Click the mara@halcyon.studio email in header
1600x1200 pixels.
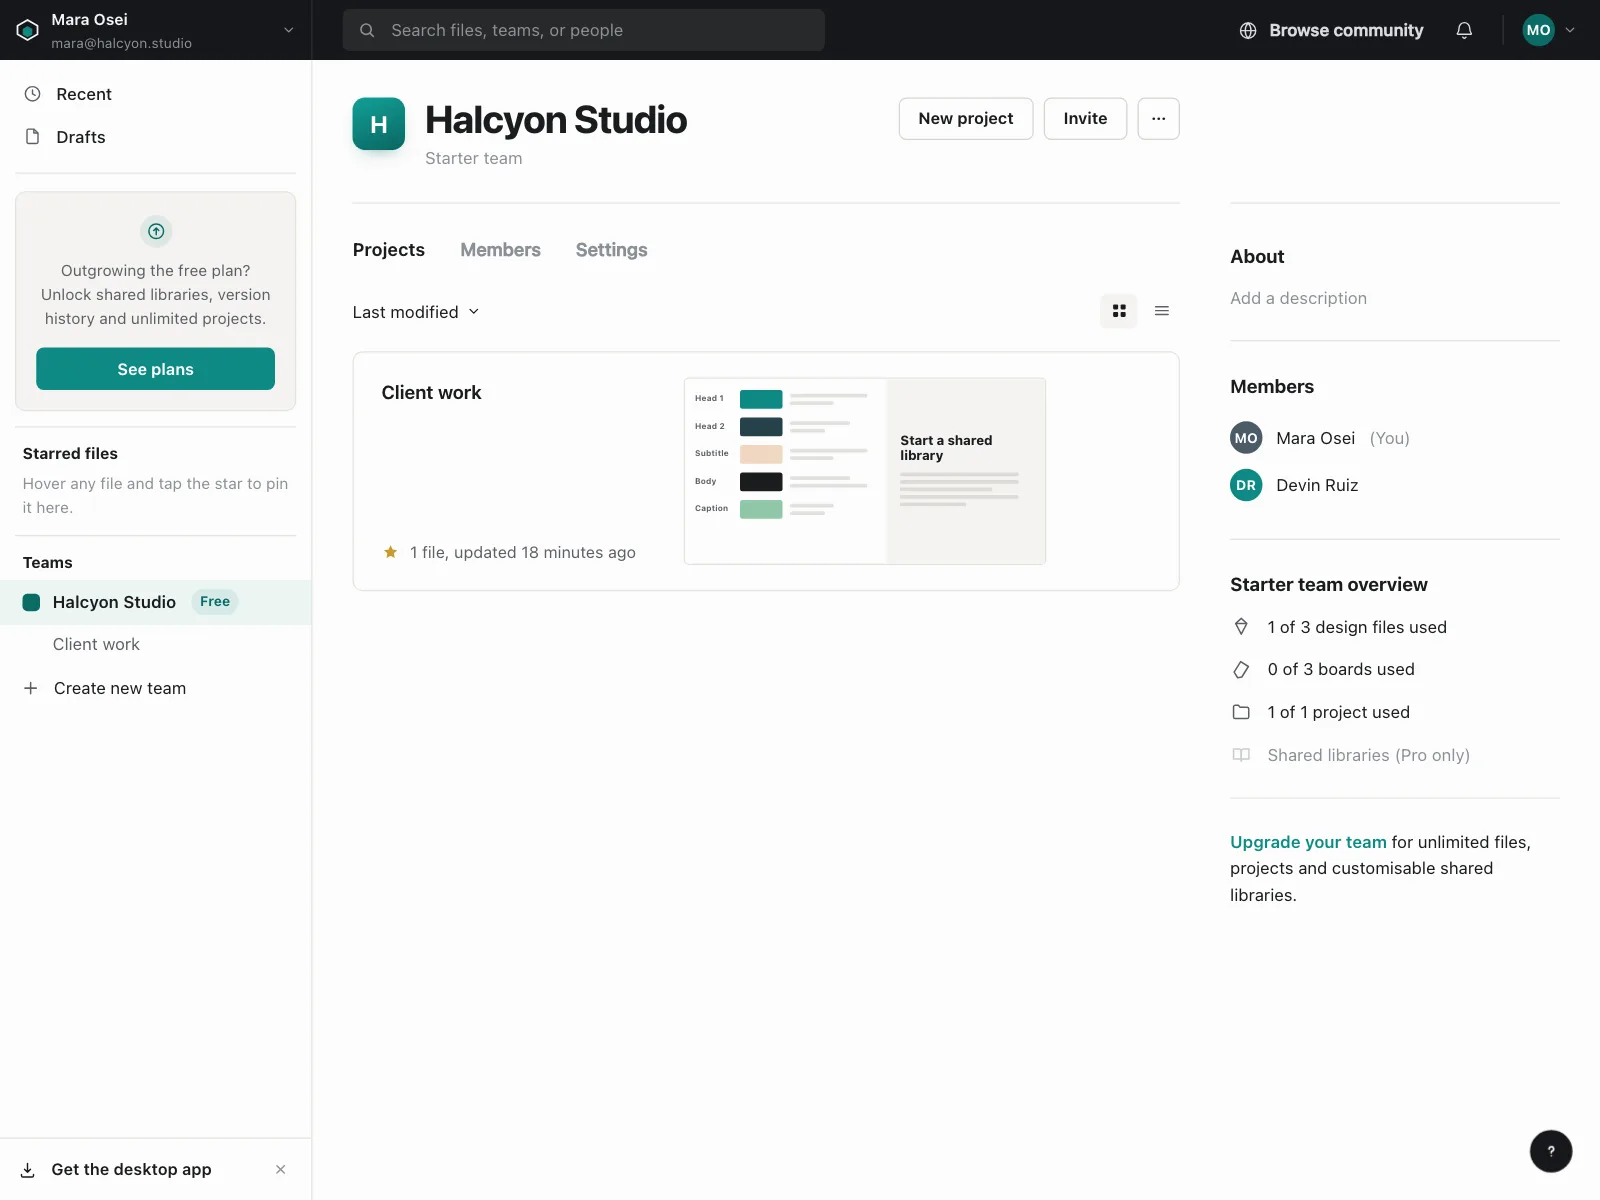point(122,43)
